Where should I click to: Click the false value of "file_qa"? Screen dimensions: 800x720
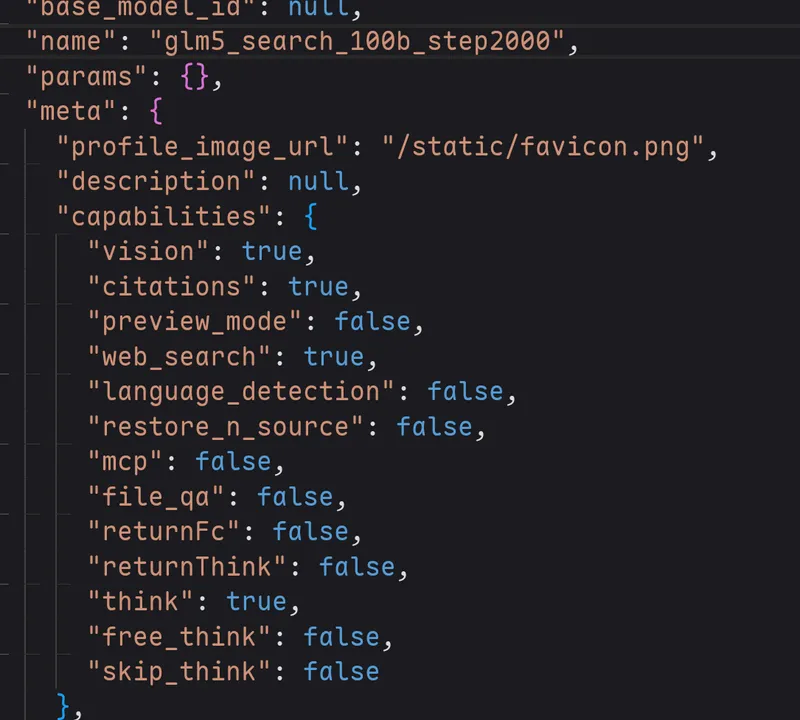[x=295, y=497]
